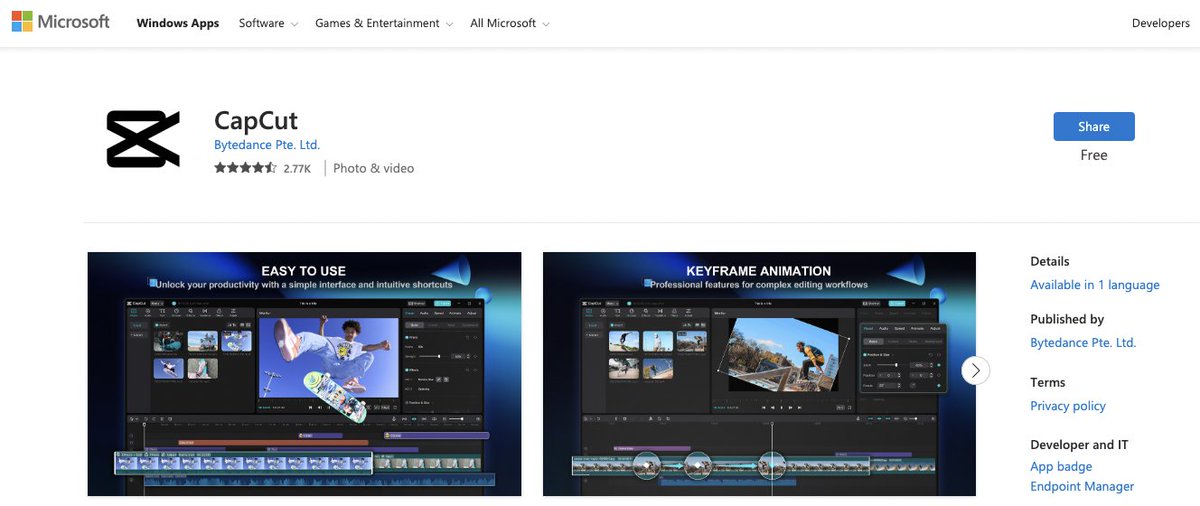This screenshot has height=506, width=1200.
Task: Open the App badge link
Action: (x=1061, y=467)
